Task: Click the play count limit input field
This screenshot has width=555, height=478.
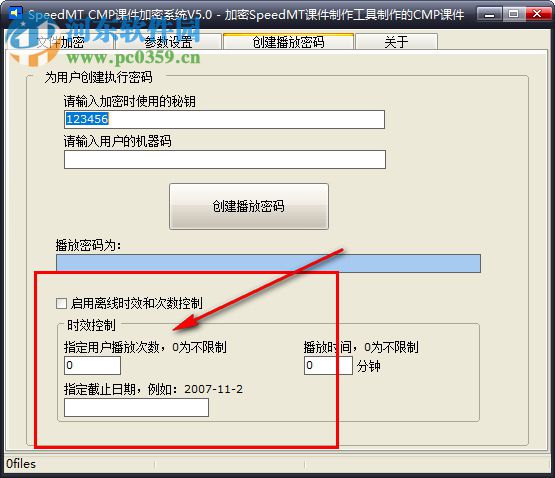Action: [x=92, y=365]
